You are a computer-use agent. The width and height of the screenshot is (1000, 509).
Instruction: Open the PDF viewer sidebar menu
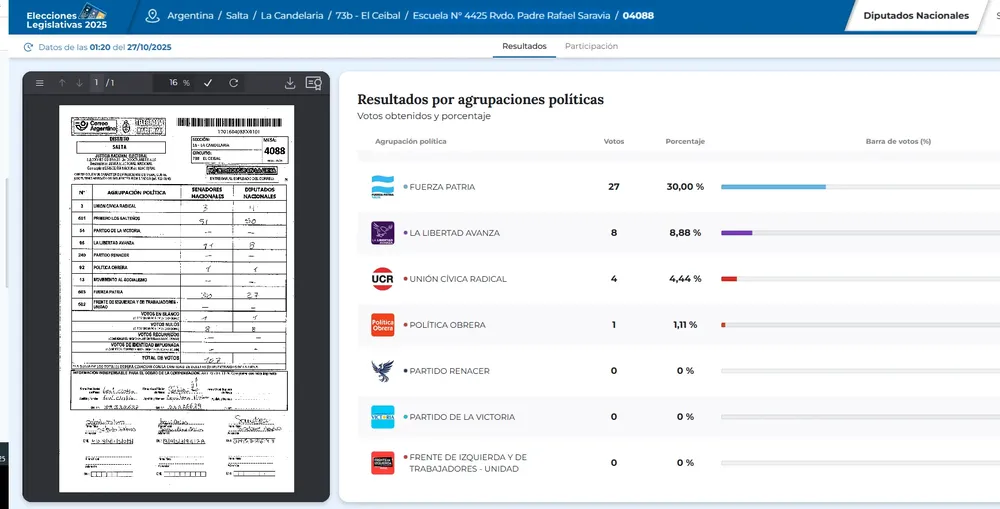click(x=40, y=83)
